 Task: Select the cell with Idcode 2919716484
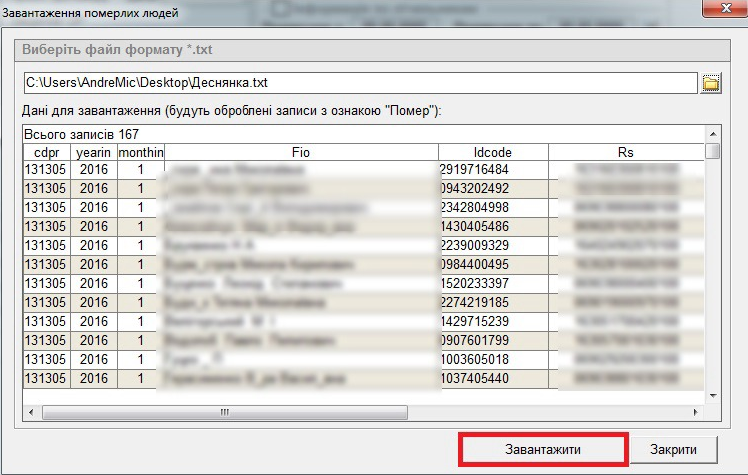[493, 170]
